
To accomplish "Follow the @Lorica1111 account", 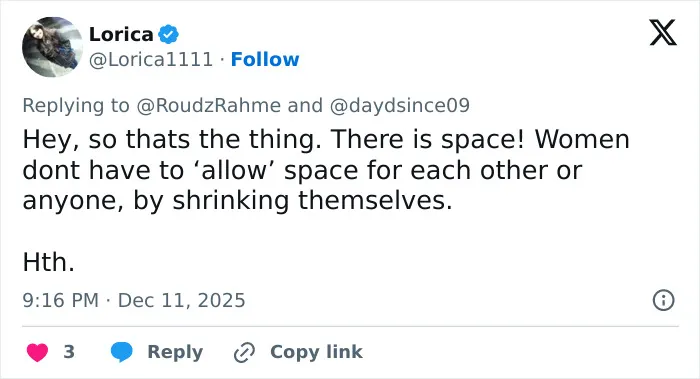I will (265, 59).
